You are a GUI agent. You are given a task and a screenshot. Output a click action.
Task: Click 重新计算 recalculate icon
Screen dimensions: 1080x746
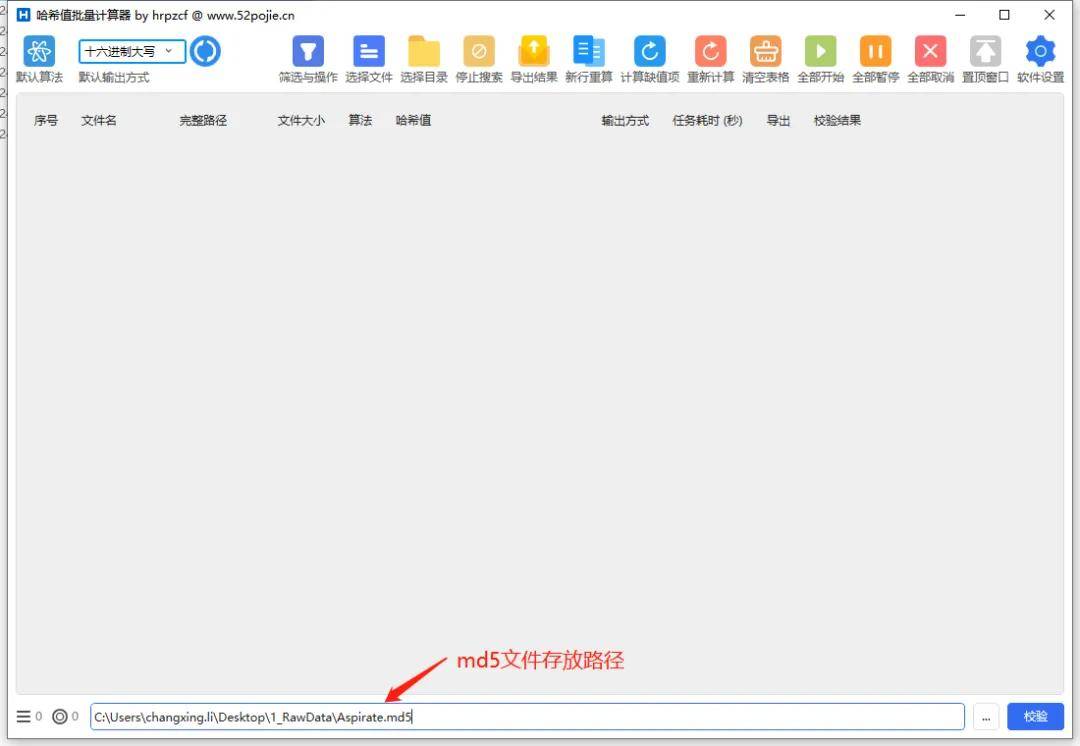coord(711,51)
